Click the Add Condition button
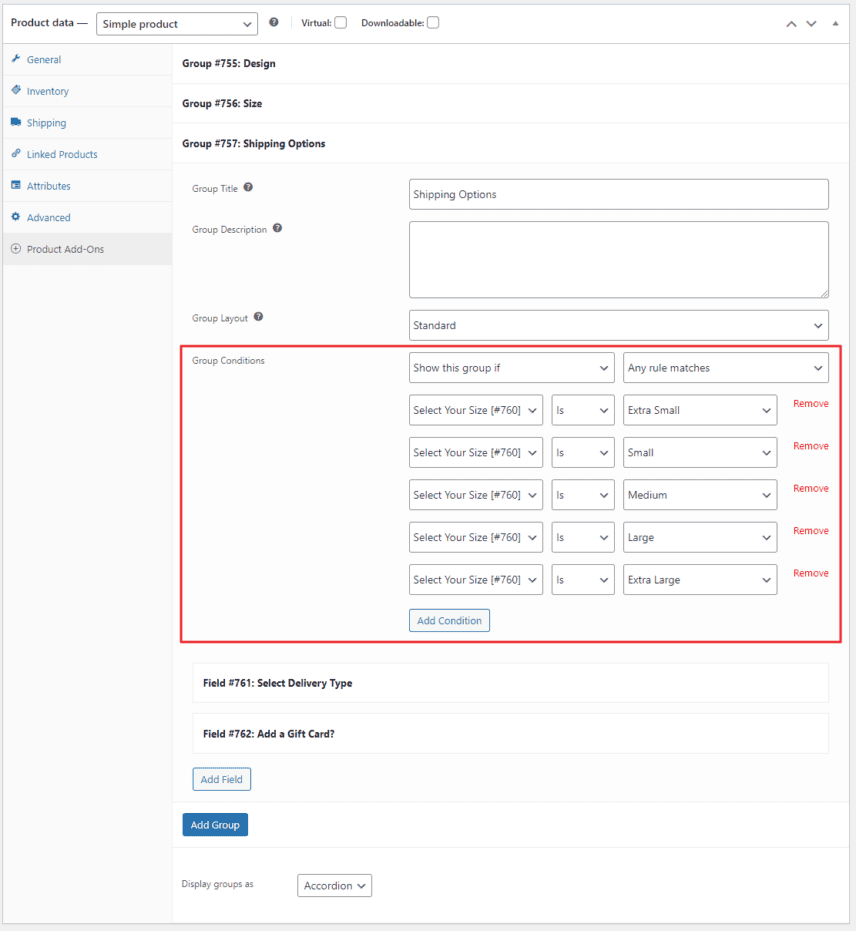Screen dimensions: 856x931 pos(449,620)
